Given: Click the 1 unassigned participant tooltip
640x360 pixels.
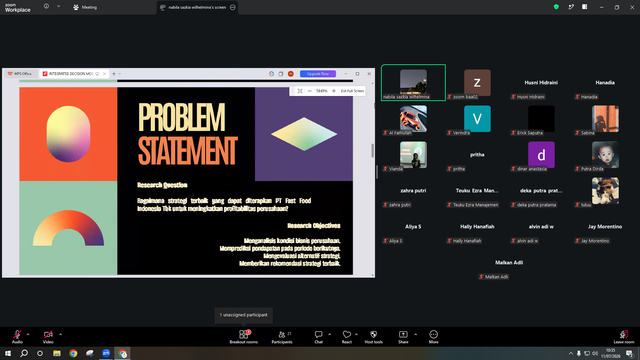Looking at the screenshot, I should [x=244, y=315].
